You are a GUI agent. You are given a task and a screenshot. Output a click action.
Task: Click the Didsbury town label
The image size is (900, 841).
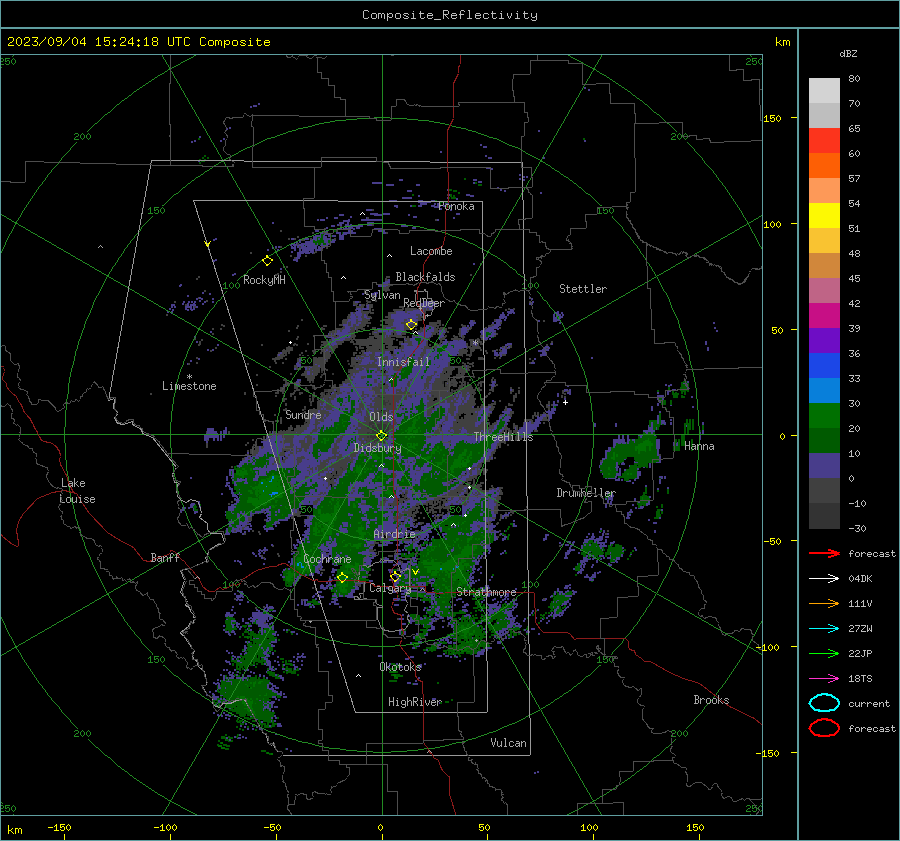click(377, 448)
